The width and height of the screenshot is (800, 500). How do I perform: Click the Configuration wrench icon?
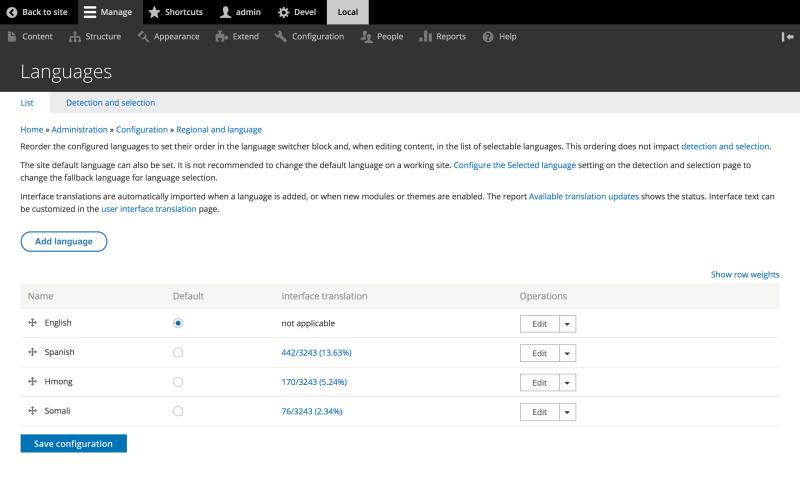click(281, 37)
